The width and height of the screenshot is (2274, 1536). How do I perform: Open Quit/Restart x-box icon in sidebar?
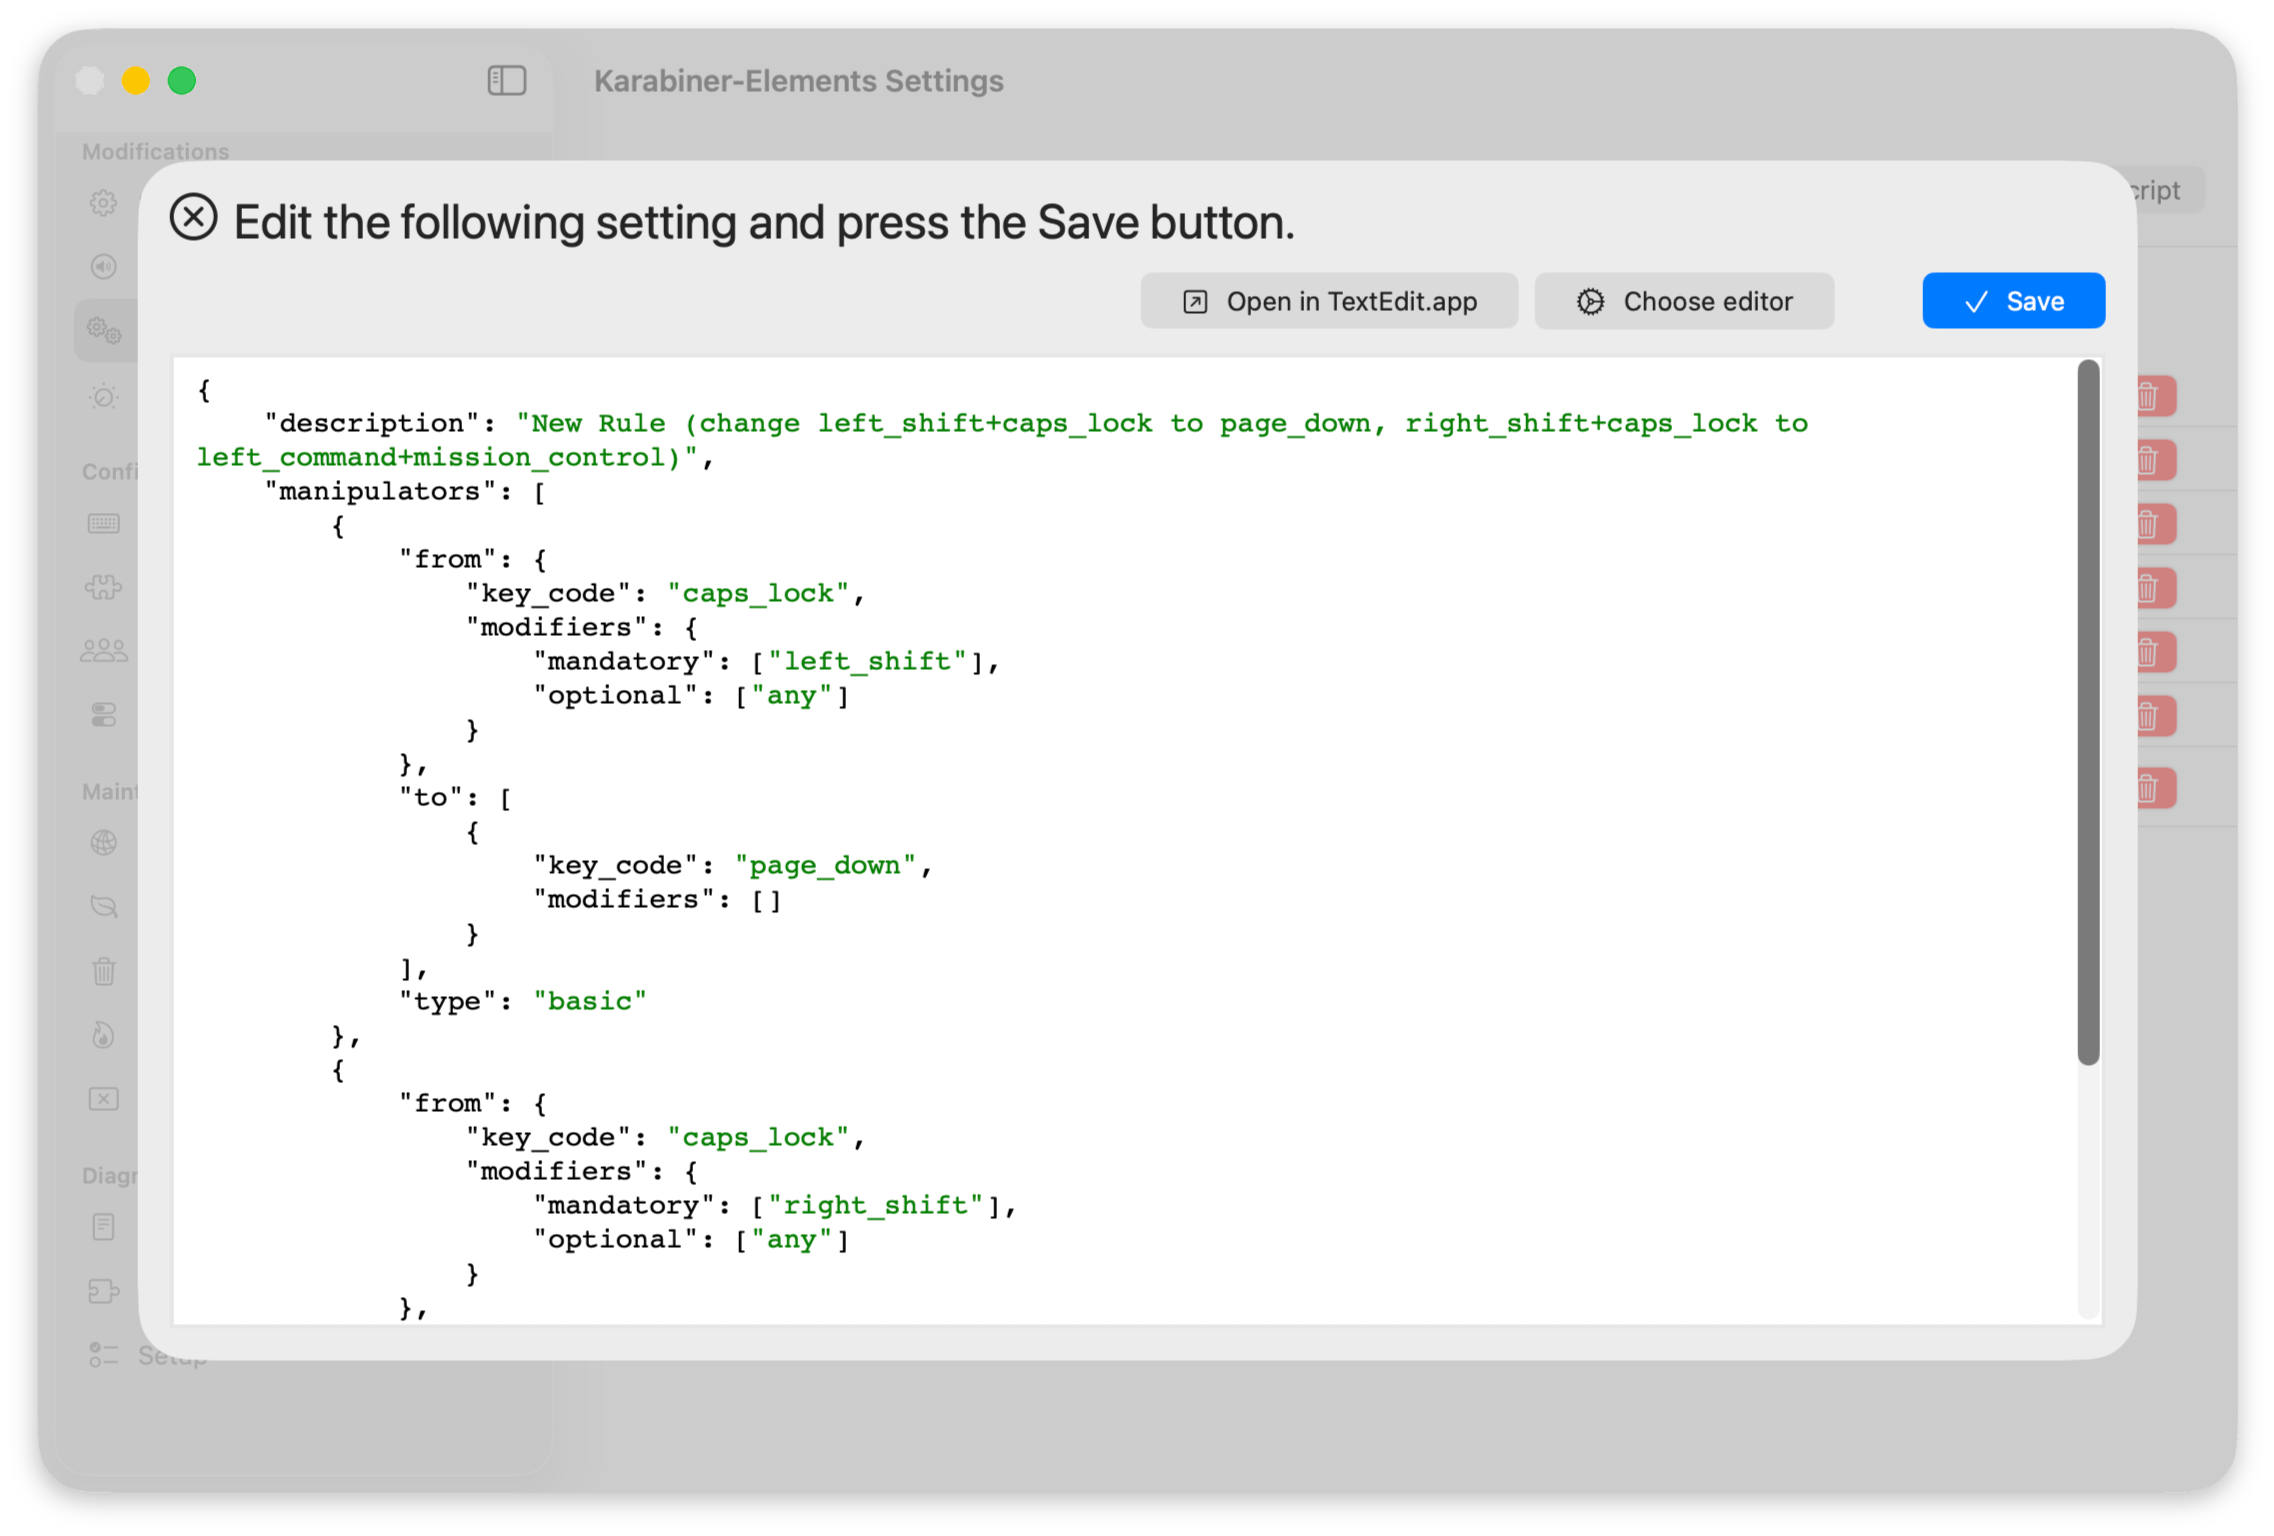[103, 1099]
